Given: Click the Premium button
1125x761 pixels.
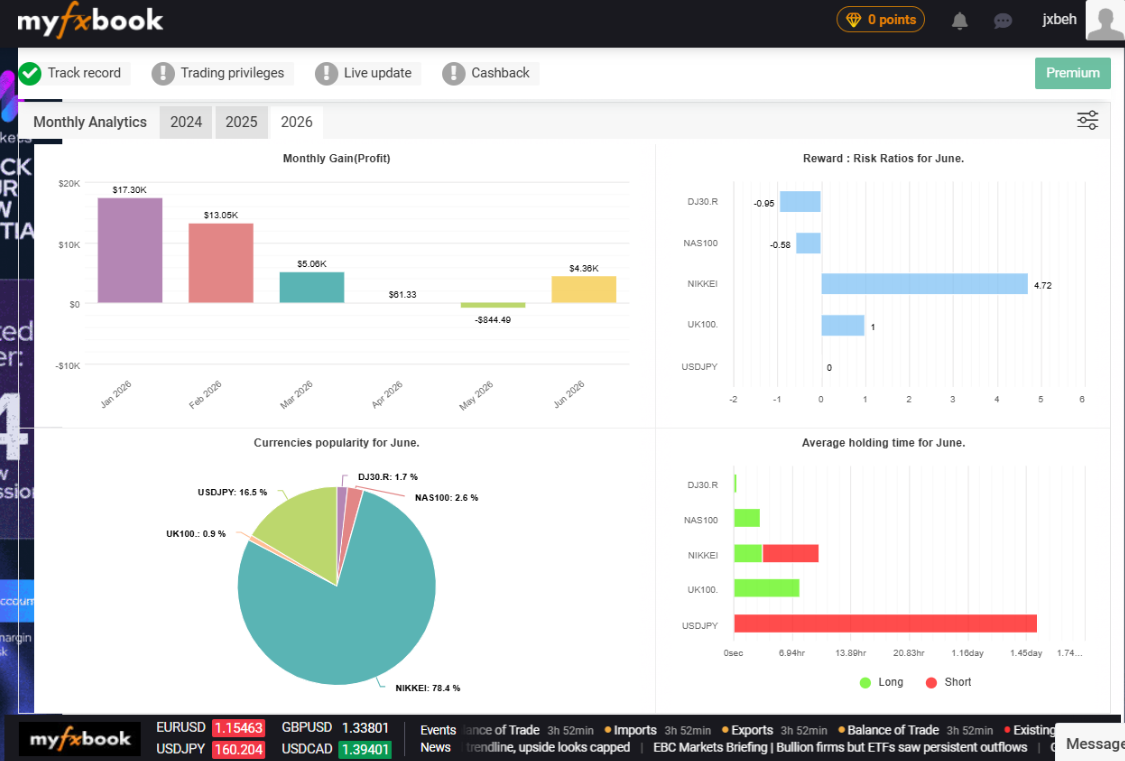Looking at the screenshot, I should point(1073,73).
